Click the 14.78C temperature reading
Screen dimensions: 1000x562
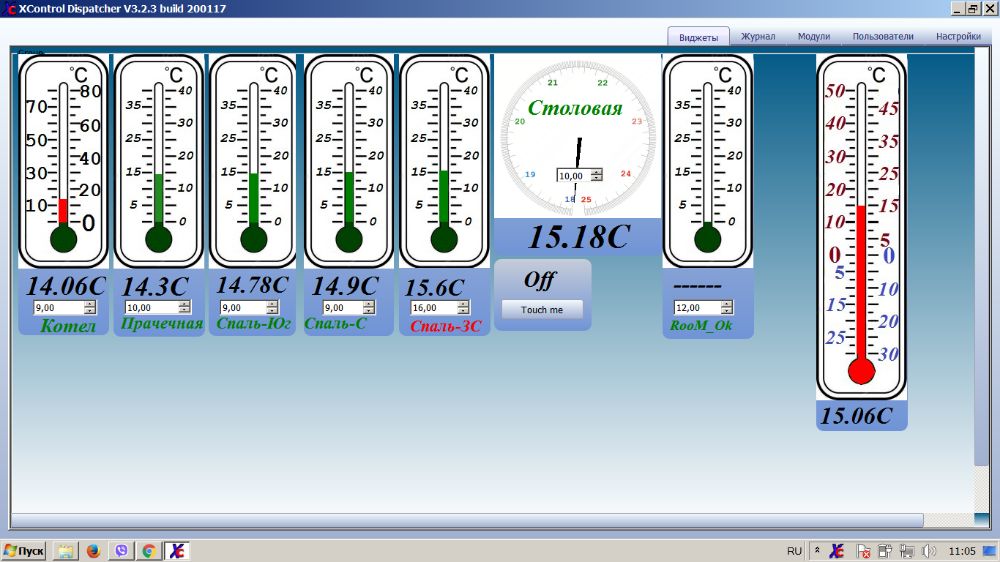(253, 285)
